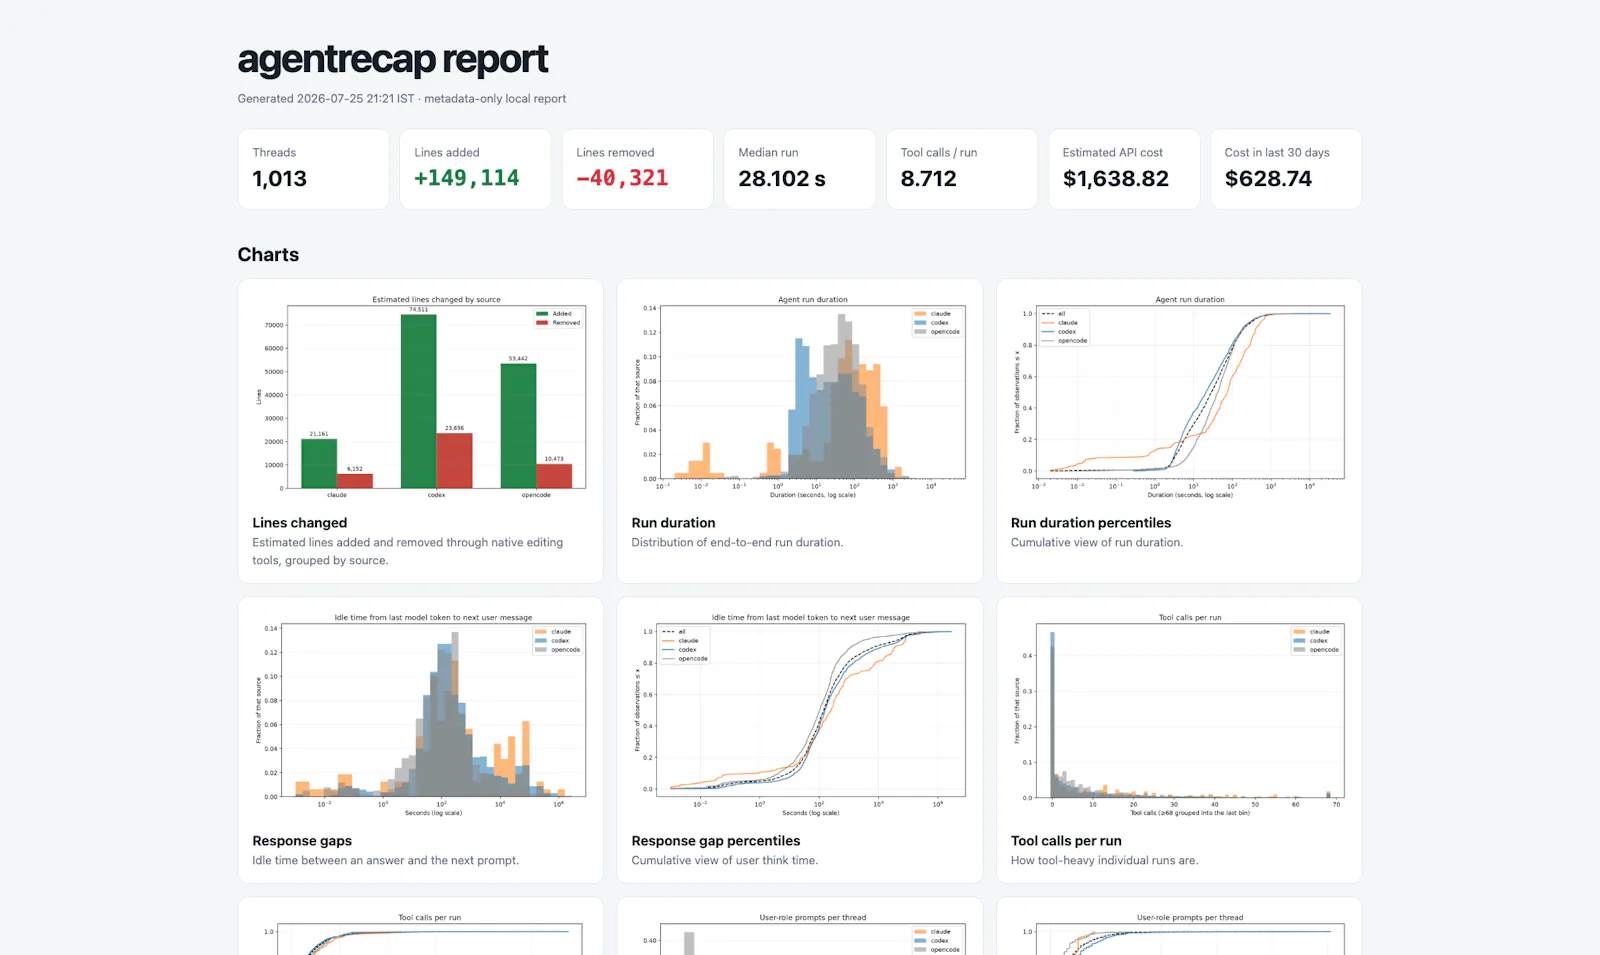Click the opencode removed bar labeled 10,473

coord(554,476)
